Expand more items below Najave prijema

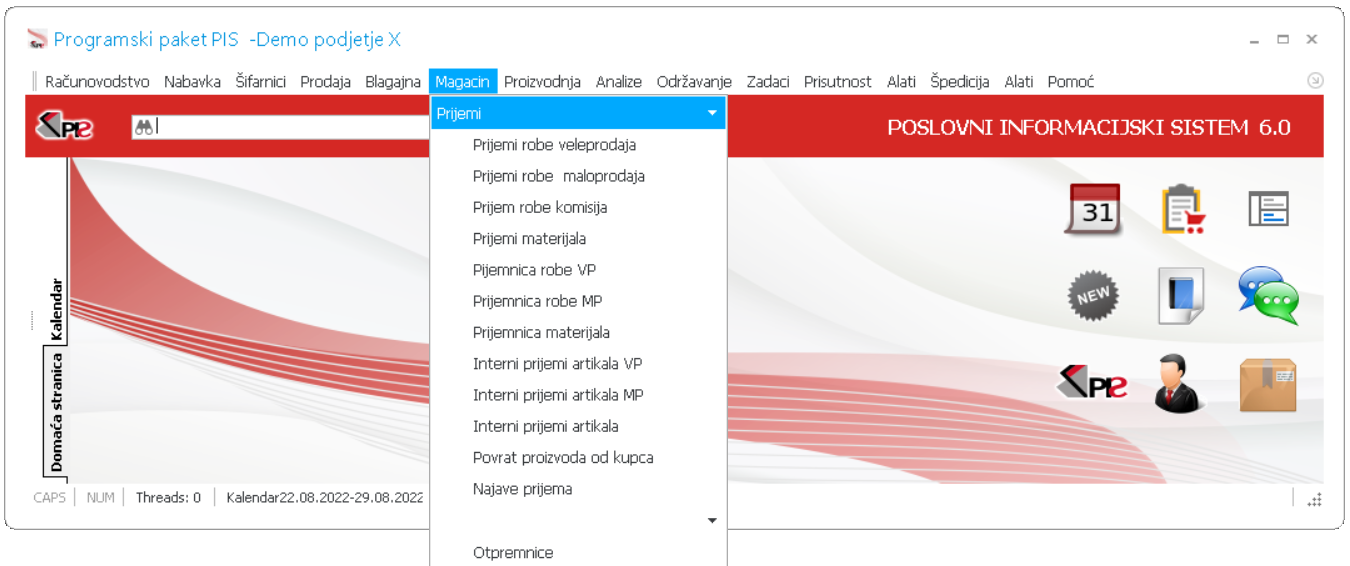pyautogui.click(x=712, y=521)
